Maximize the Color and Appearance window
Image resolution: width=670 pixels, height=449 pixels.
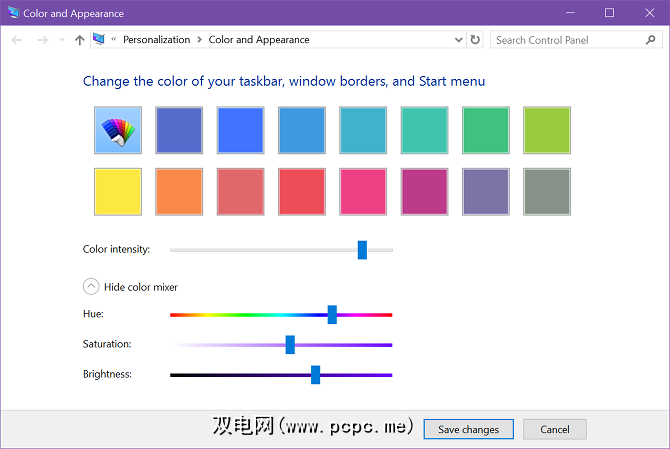pos(609,13)
